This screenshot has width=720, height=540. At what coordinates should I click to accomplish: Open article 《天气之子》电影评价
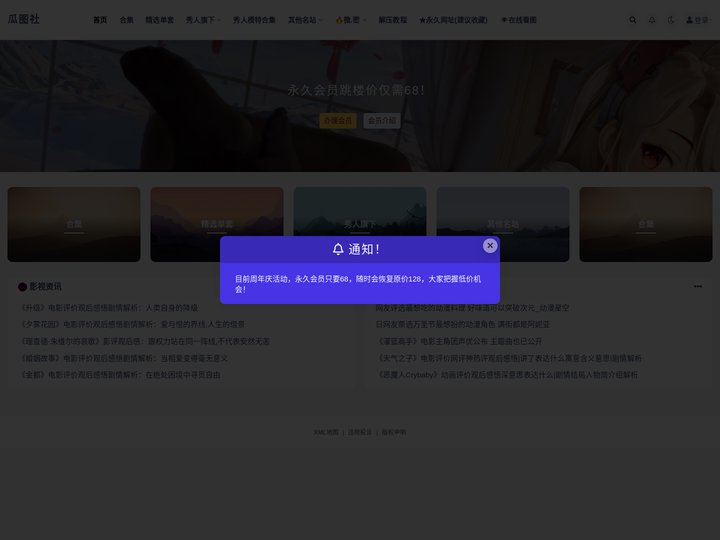509,358
